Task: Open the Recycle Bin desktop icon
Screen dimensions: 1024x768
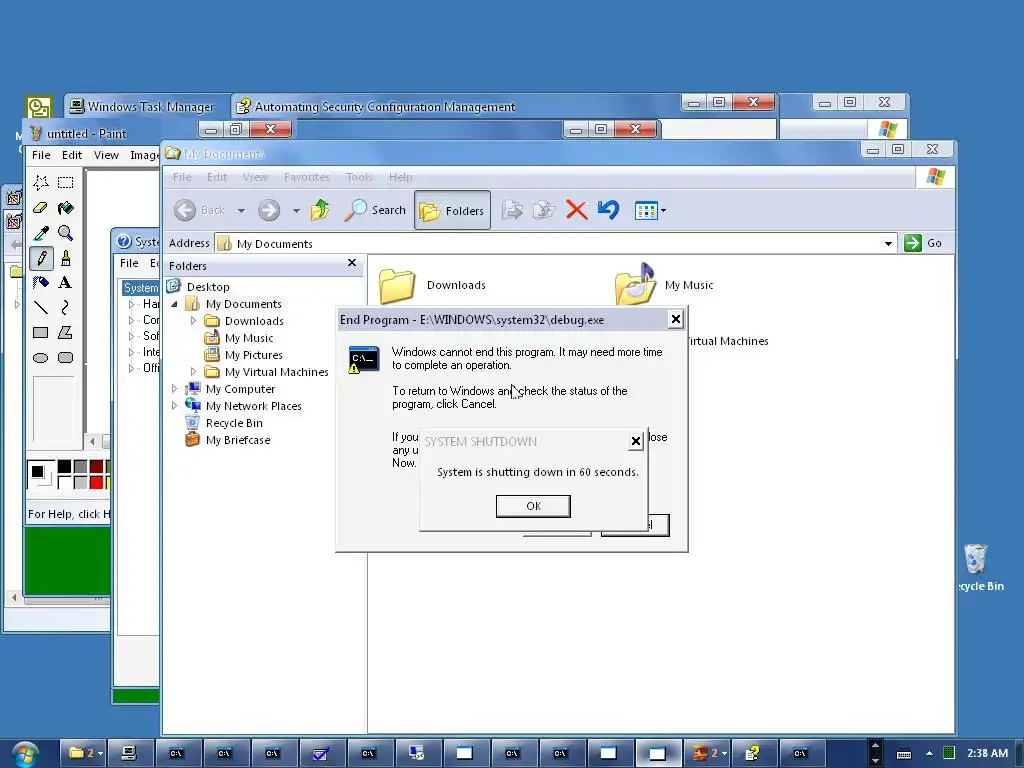Action: click(976, 568)
